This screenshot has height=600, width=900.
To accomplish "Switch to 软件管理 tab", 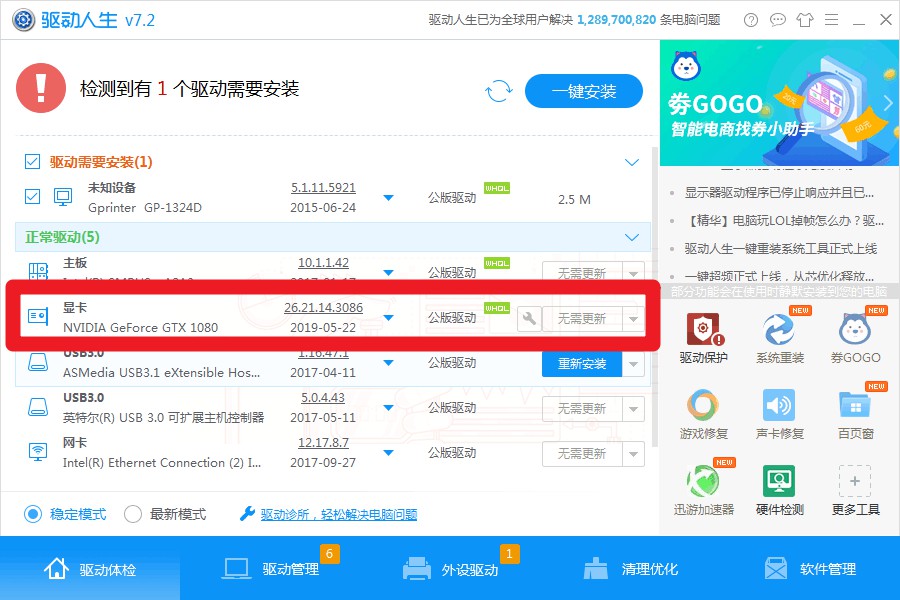I will pos(810,569).
